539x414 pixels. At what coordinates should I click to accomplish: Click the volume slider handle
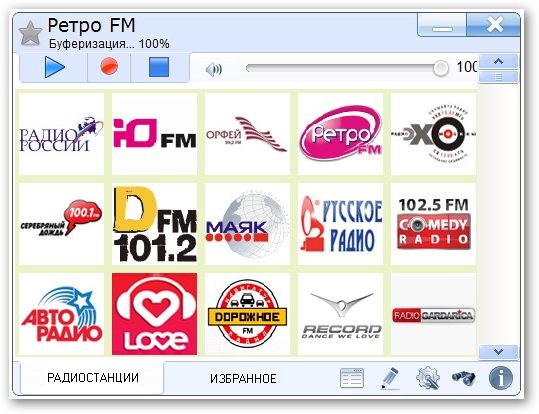[x=441, y=68]
